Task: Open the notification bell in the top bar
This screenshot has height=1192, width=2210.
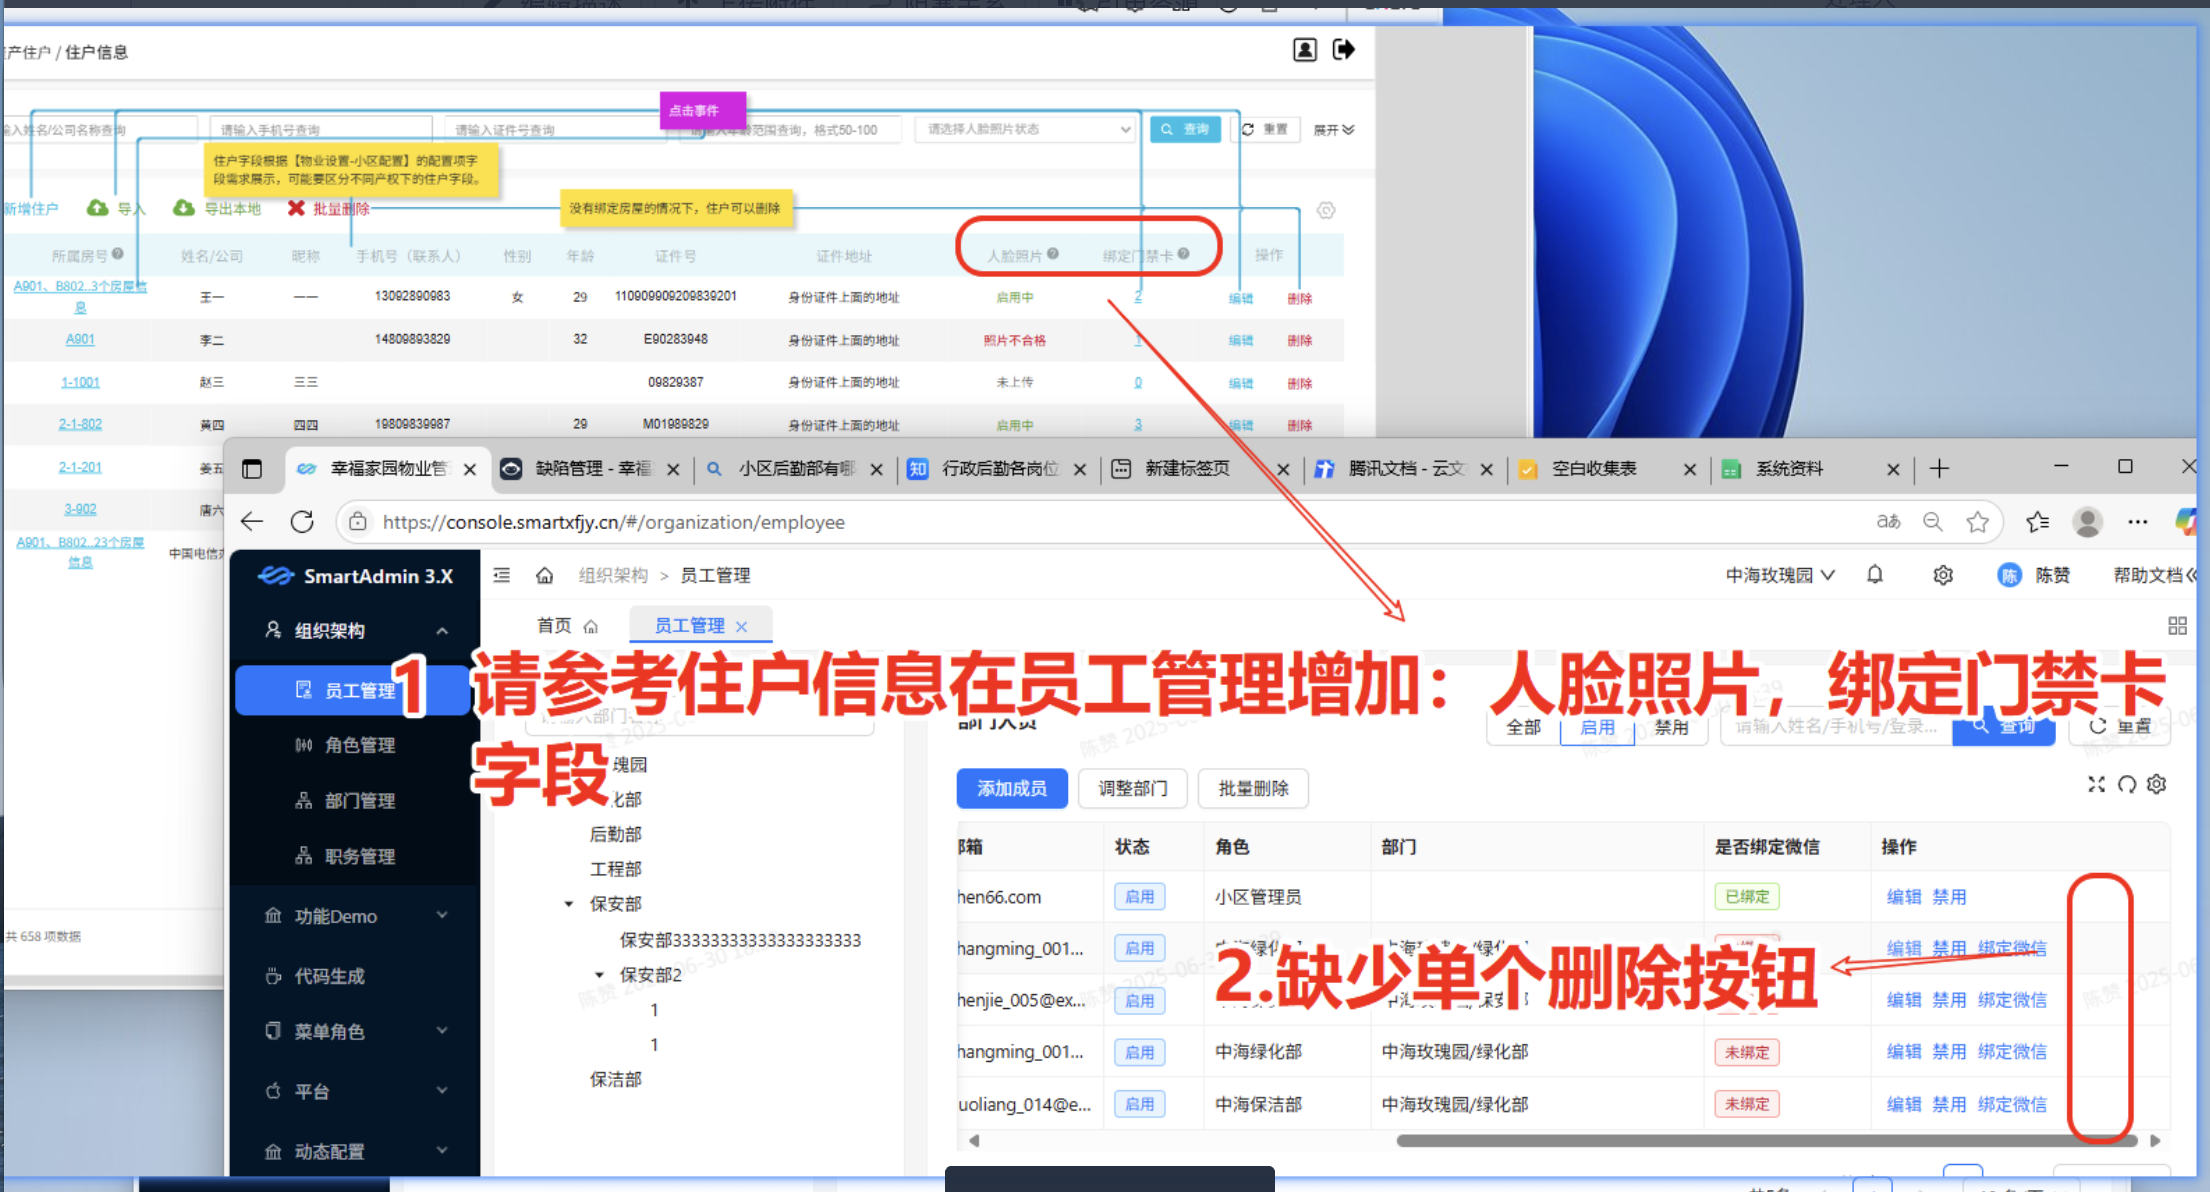Action: [x=1875, y=575]
